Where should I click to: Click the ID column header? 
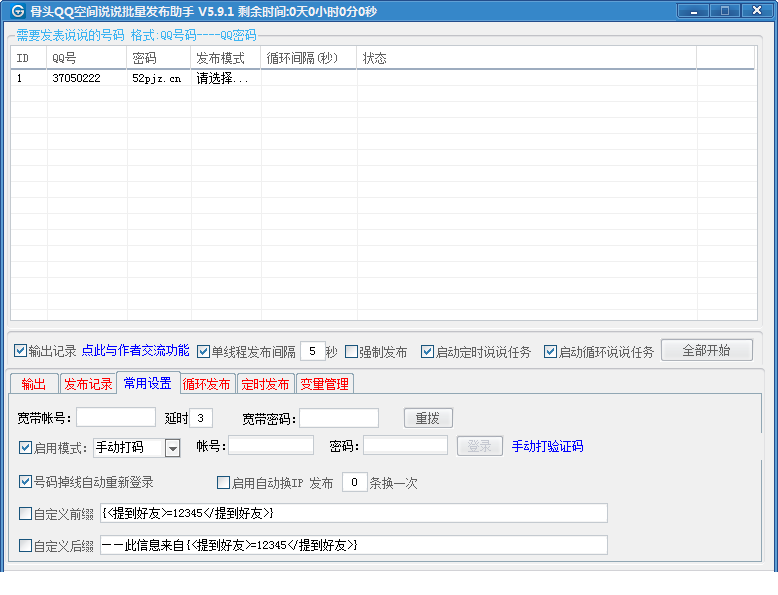click(29, 58)
